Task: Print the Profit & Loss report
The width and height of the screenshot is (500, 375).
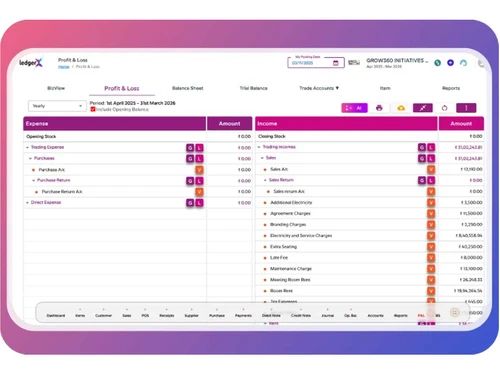Action: click(x=379, y=108)
